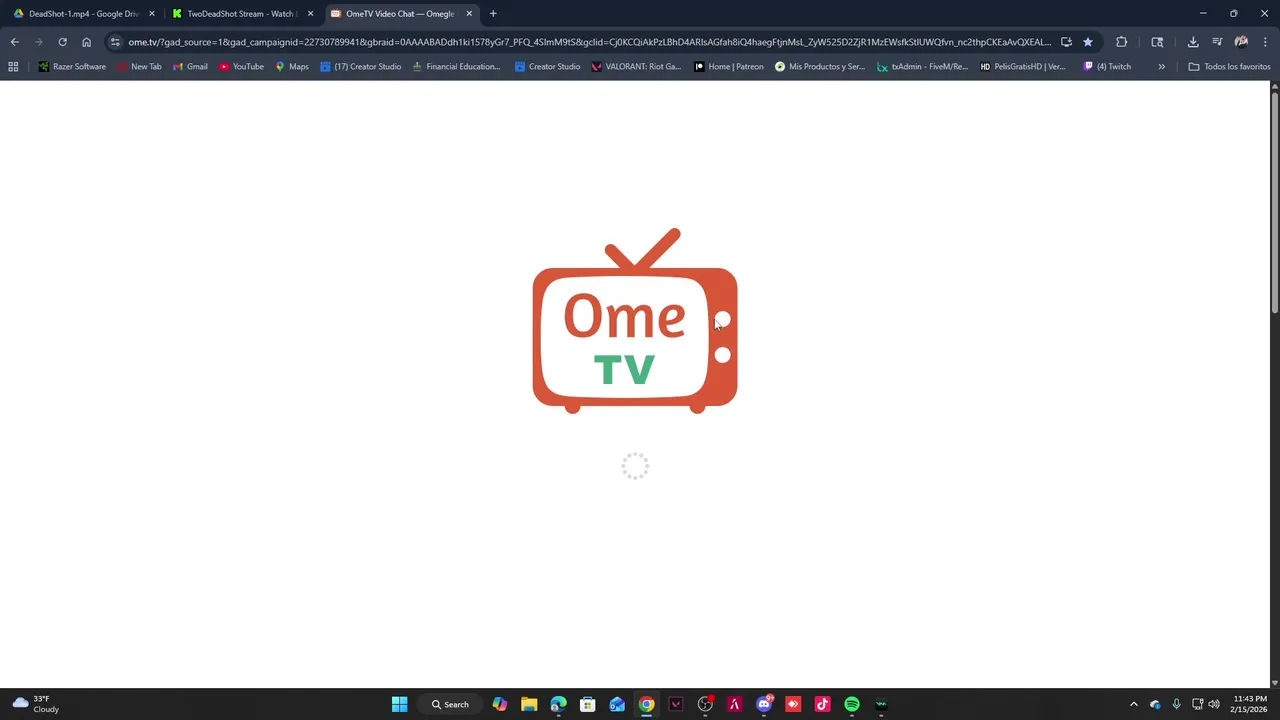Open the weather widget showing 33°F Cloudy
This screenshot has height=720, width=1280.
click(36, 705)
